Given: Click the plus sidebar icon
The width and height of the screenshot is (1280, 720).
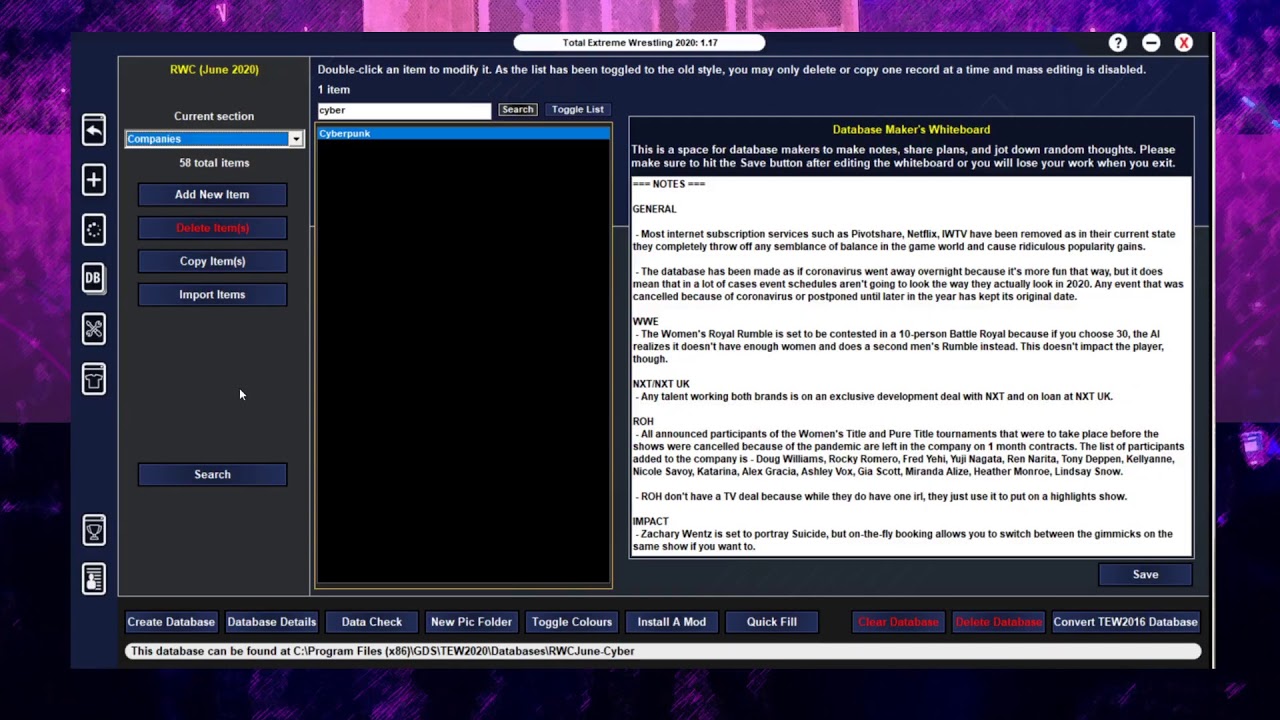Looking at the screenshot, I should click(93, 180).
